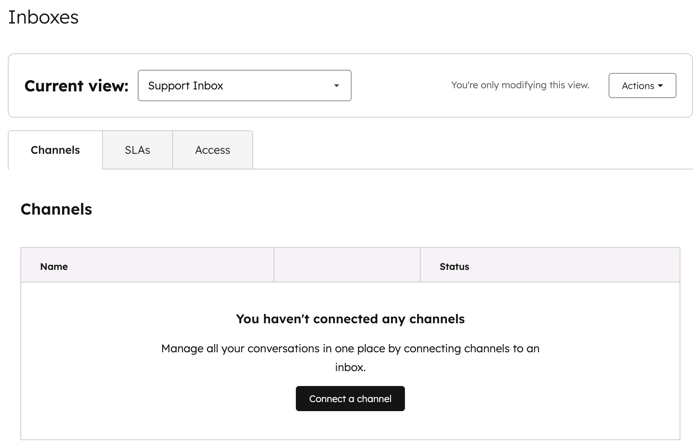Click the Inboxes page title
This screenshot has width=700, height=448.
pos(43,17)
